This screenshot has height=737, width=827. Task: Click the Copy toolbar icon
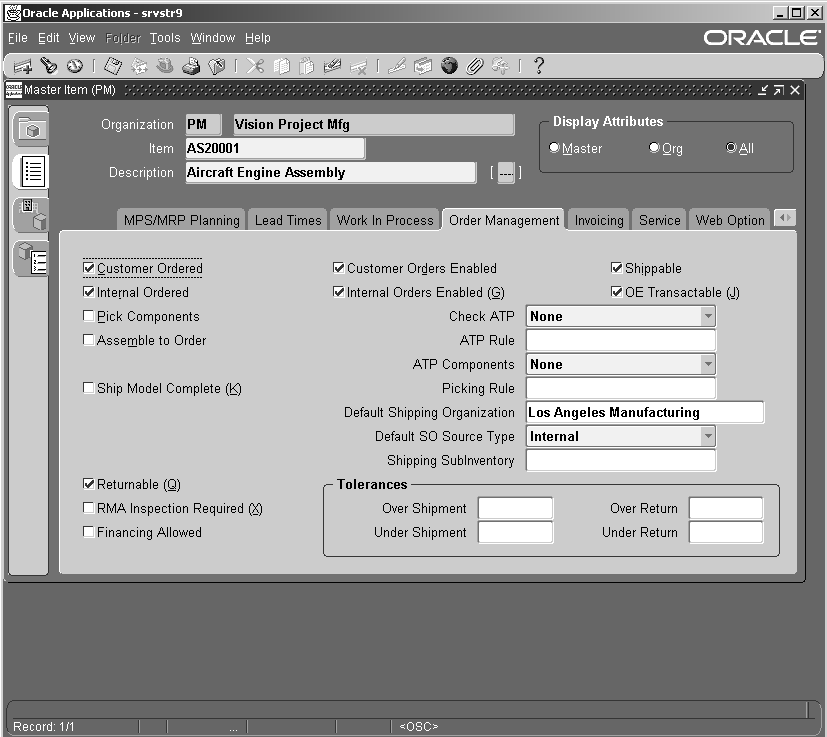point(282,66)
